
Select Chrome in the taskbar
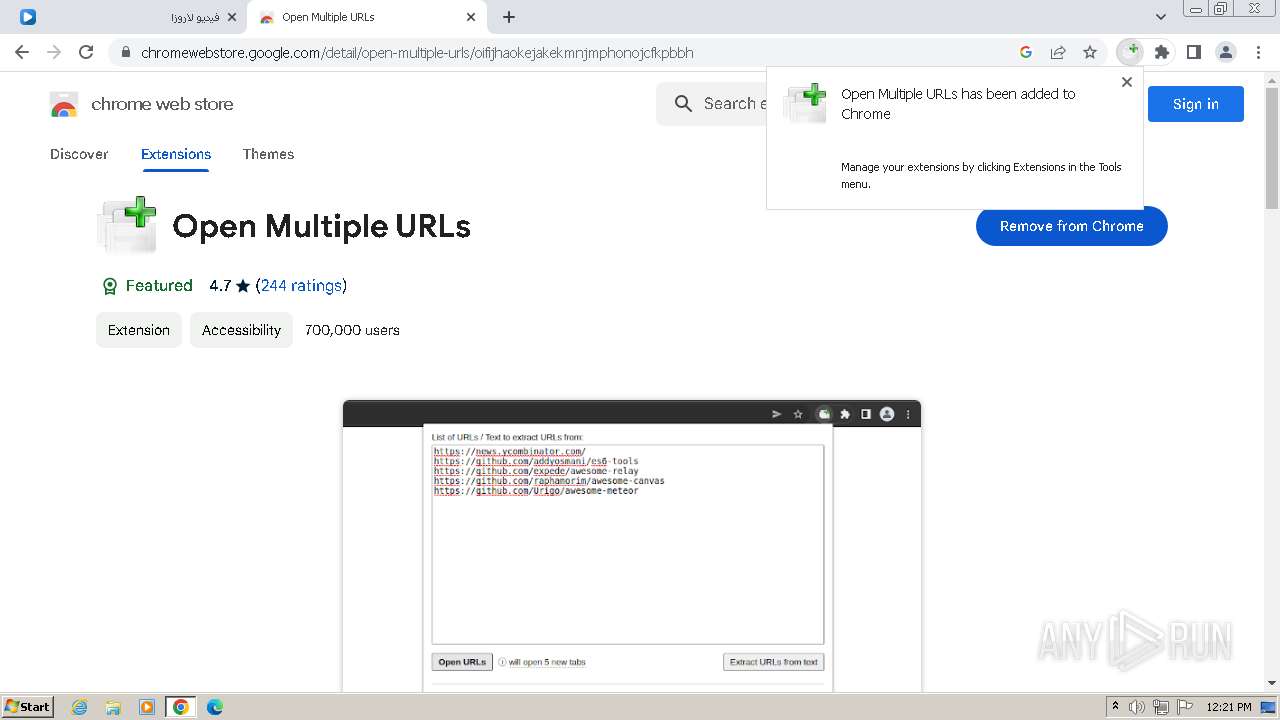coord(181,707)
